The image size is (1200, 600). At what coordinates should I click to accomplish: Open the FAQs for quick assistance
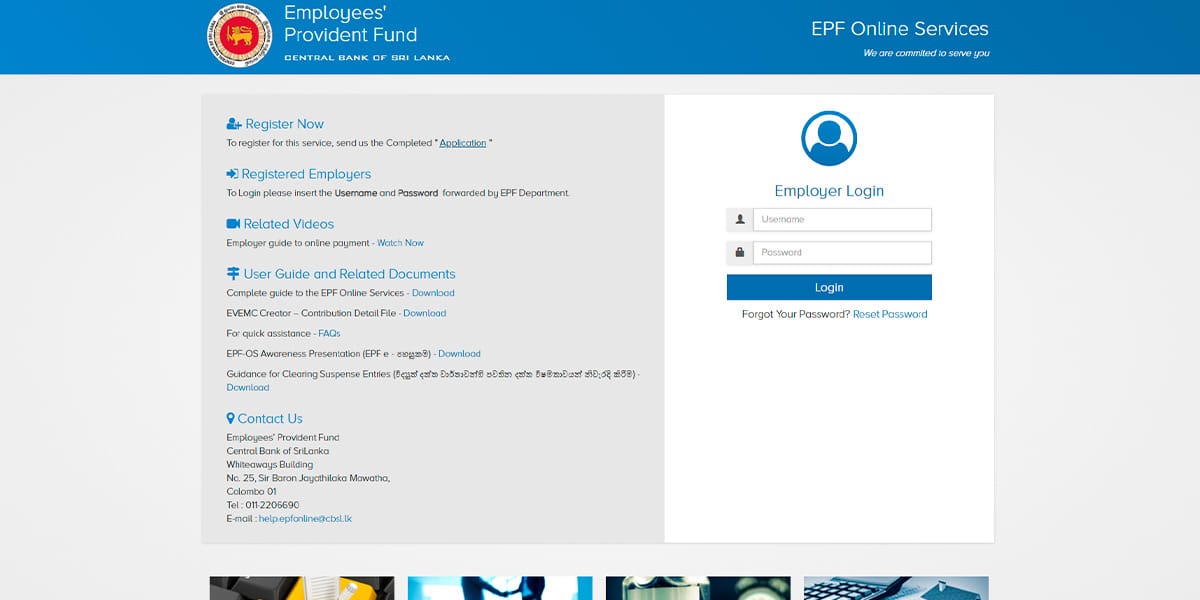(x=330, y=333)
